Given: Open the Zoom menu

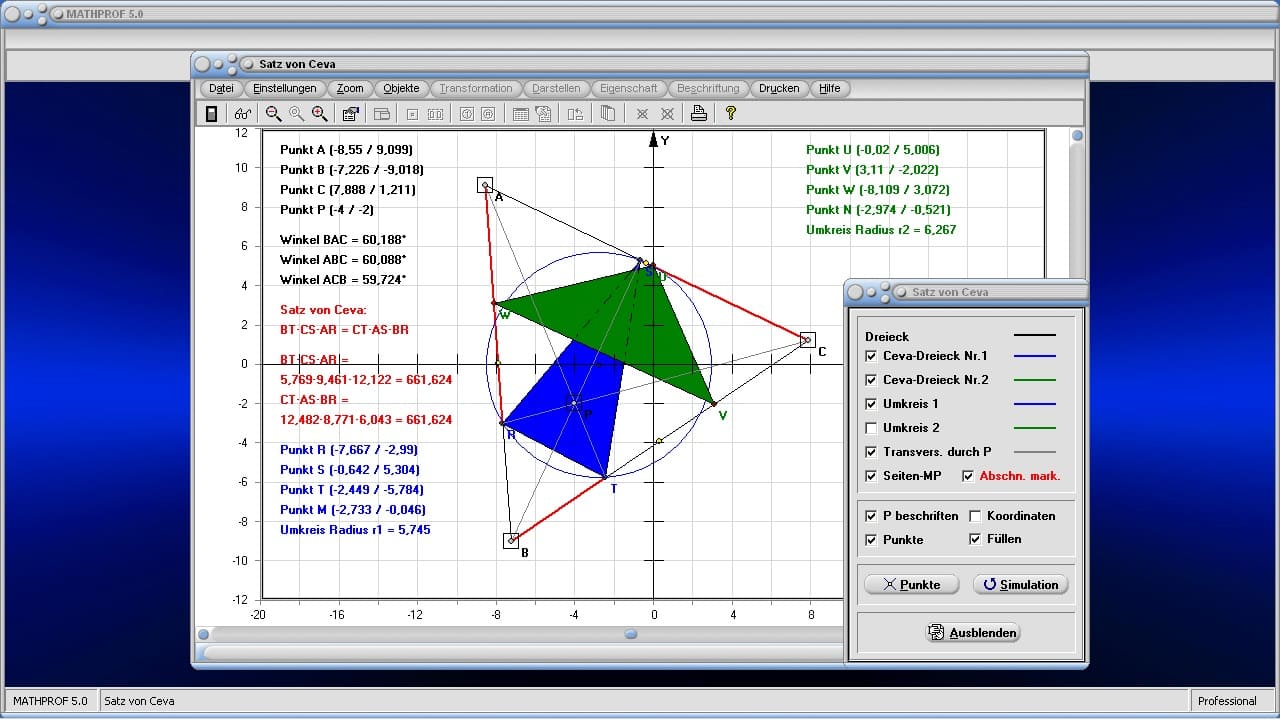Looking at the screenshot, I should coord(350,88).
